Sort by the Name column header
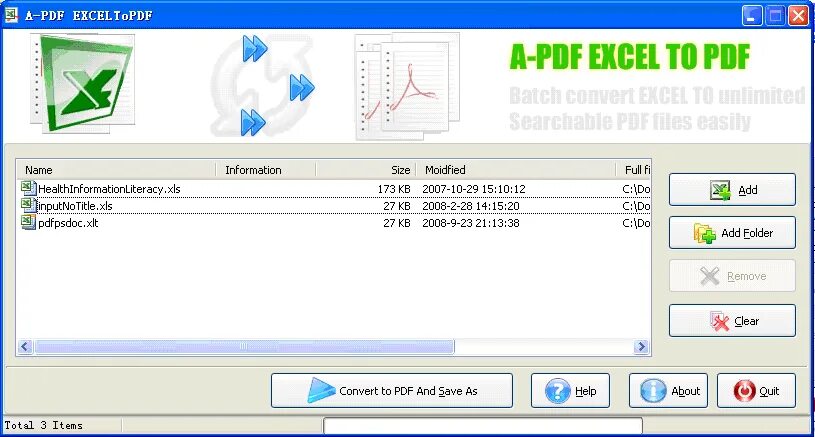The width and height of the screenshot is (815, 437). coord(116,169)
